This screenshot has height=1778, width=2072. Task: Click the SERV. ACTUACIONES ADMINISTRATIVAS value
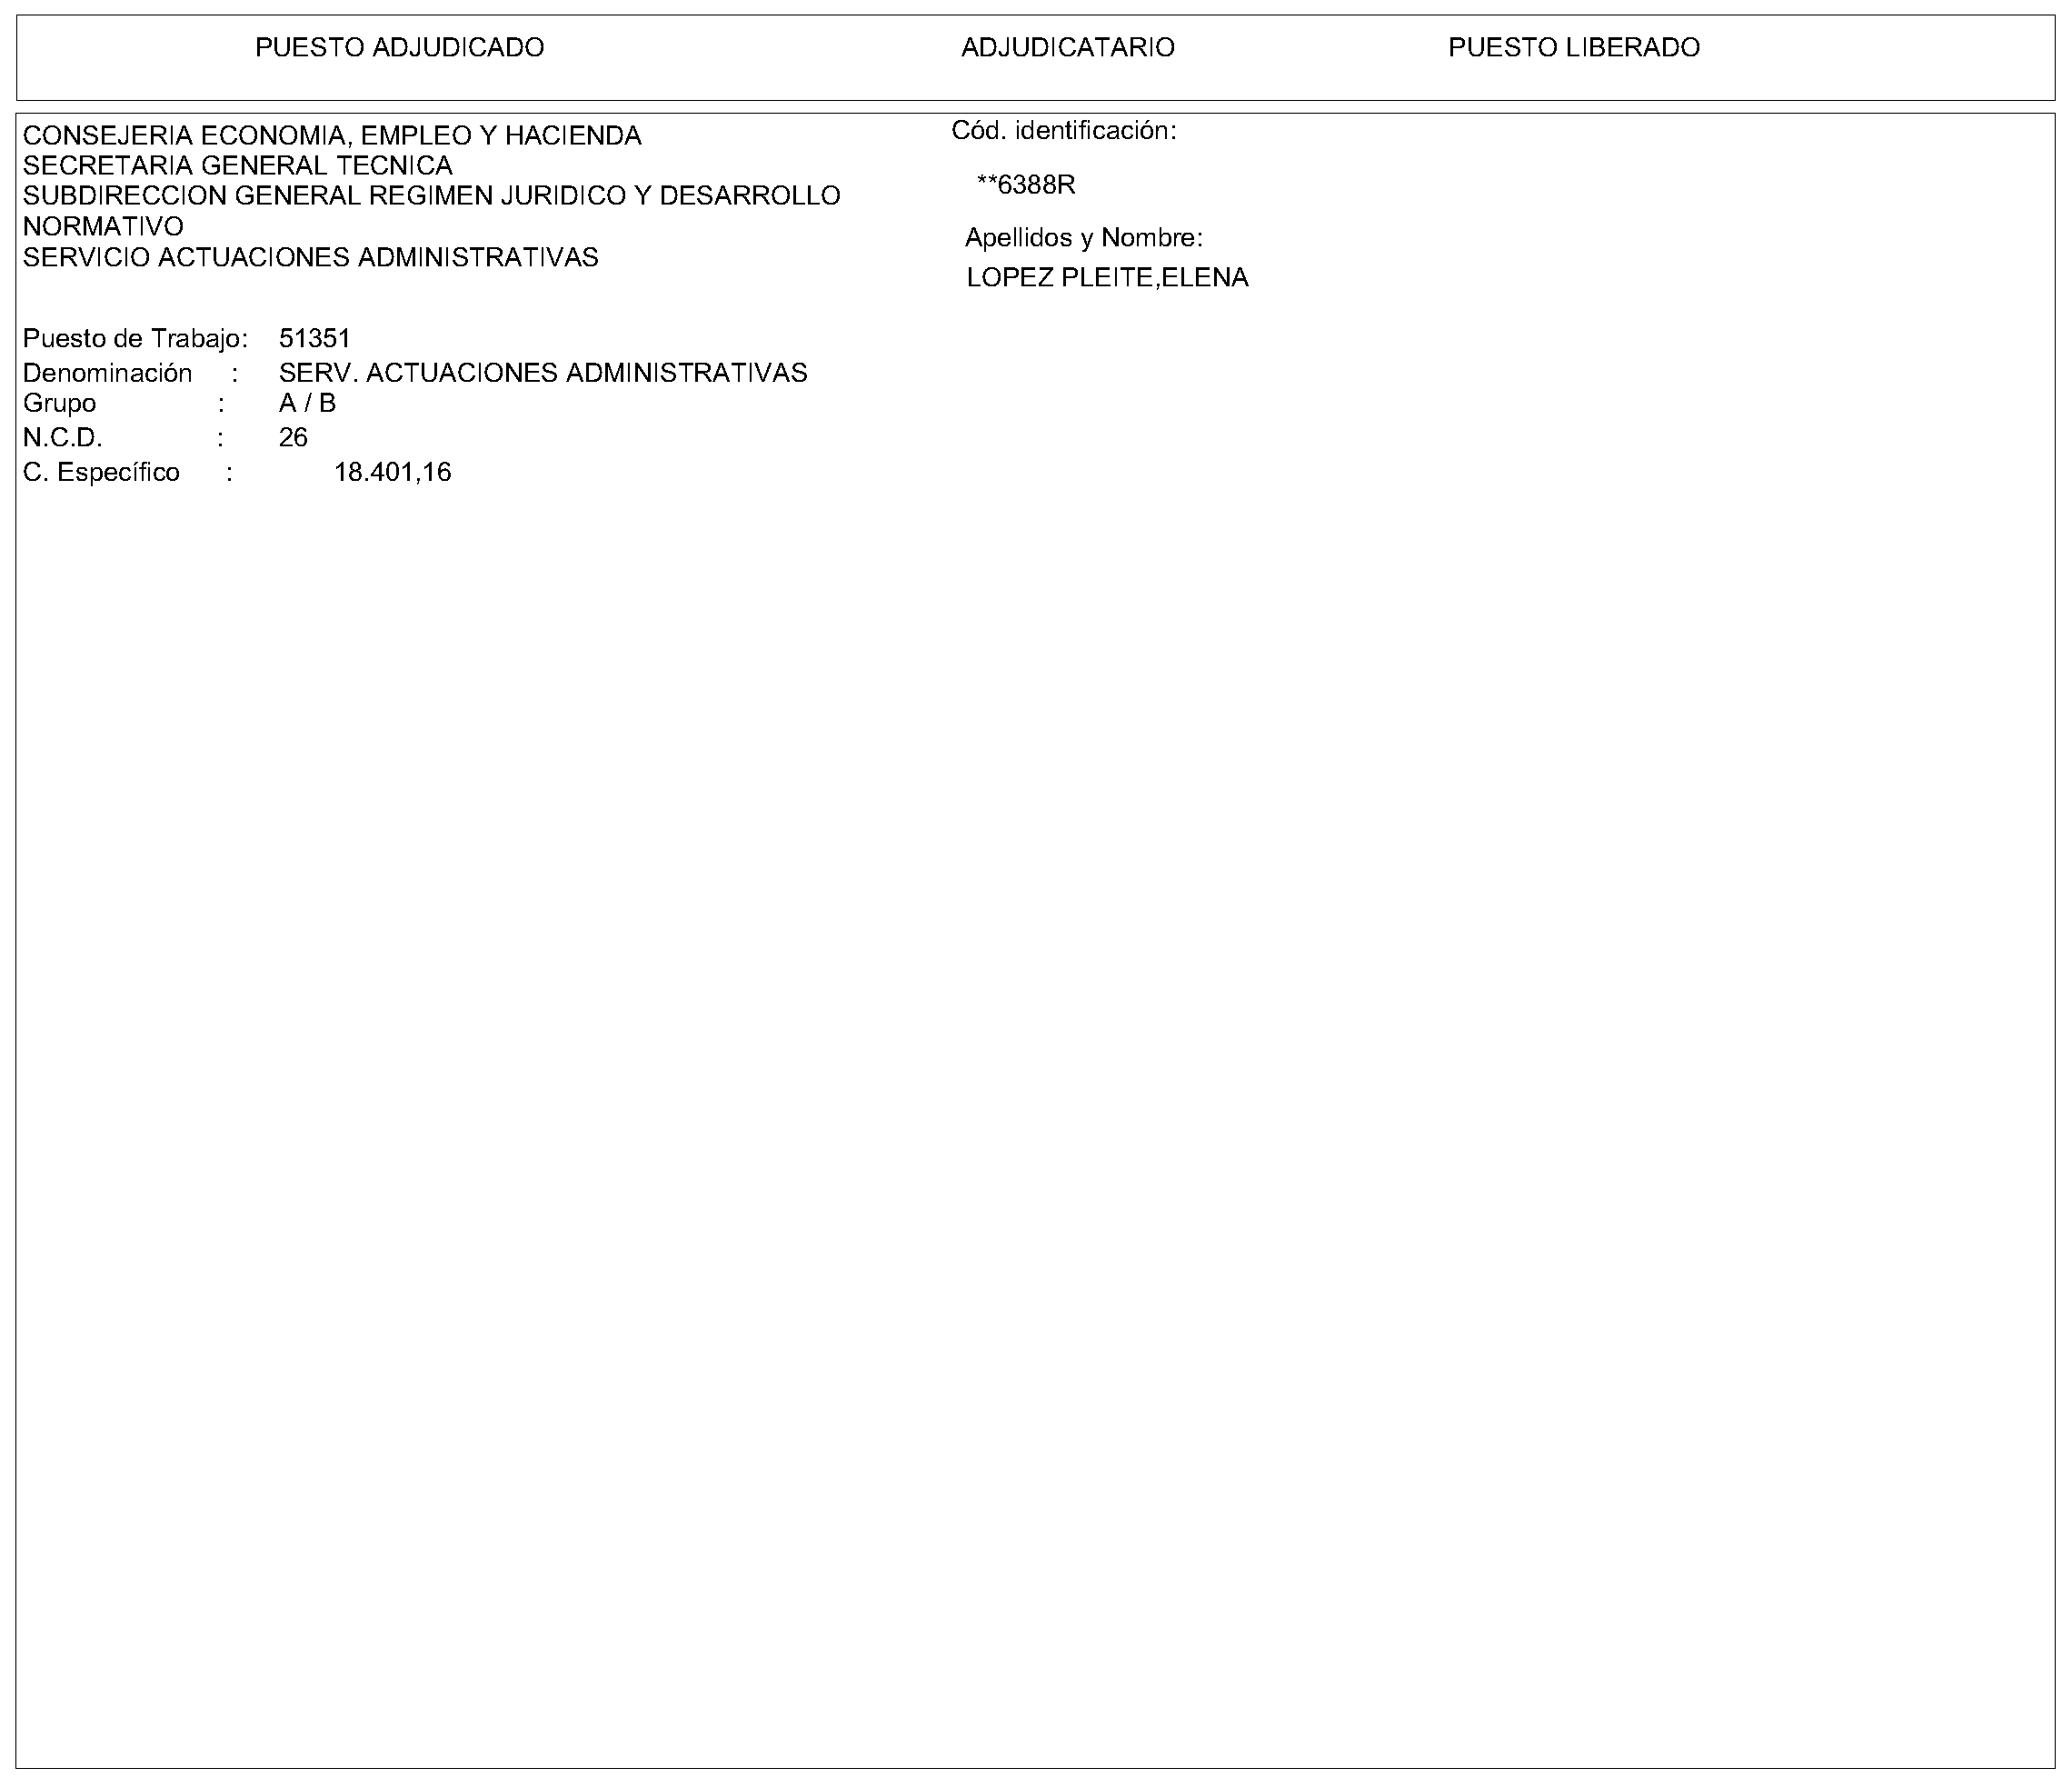542,373
